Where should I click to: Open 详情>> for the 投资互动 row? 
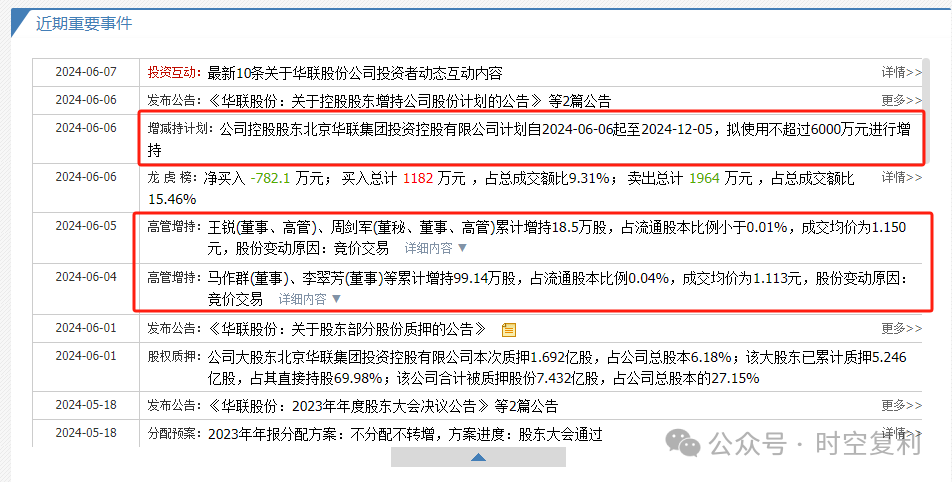click(x=901, y=72)
